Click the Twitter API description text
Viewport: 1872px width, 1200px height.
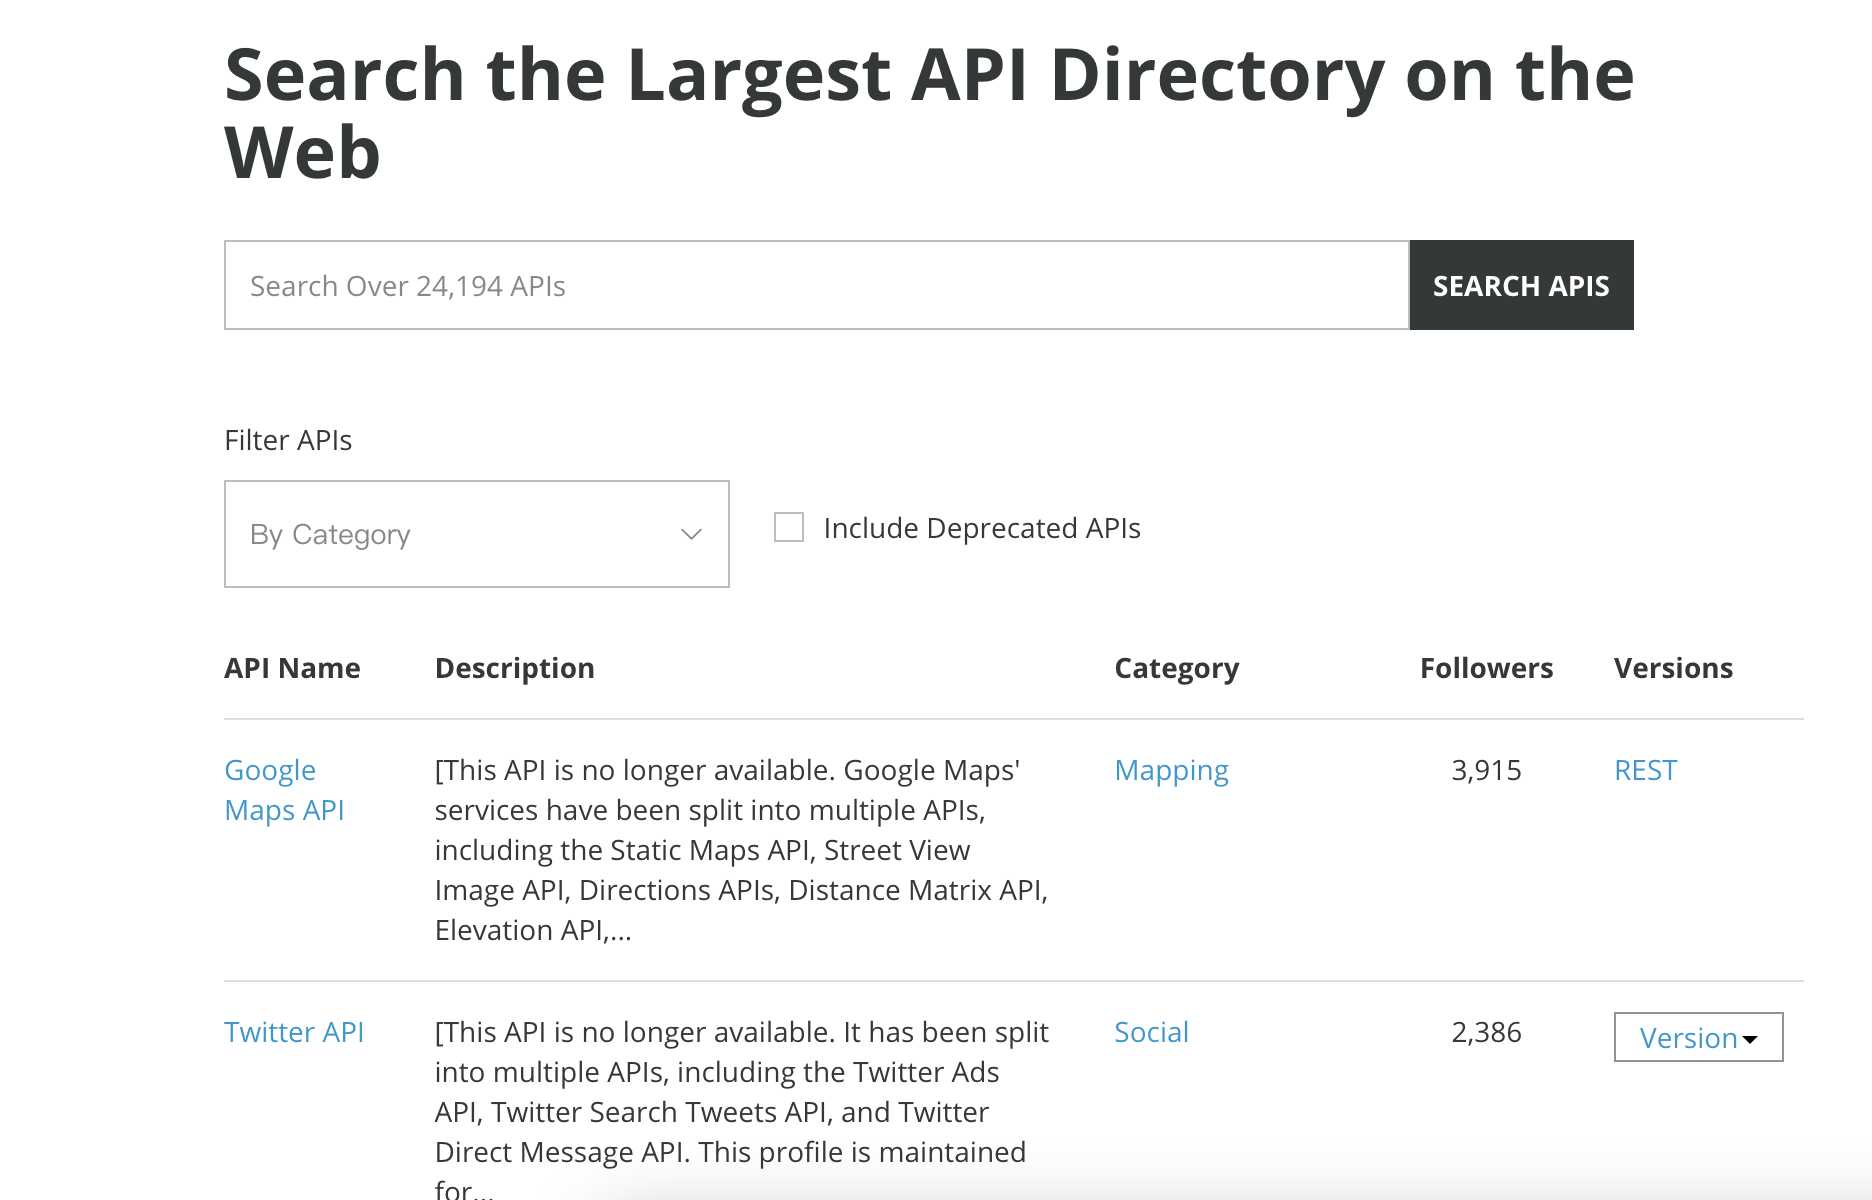[x=742, y=1110]
